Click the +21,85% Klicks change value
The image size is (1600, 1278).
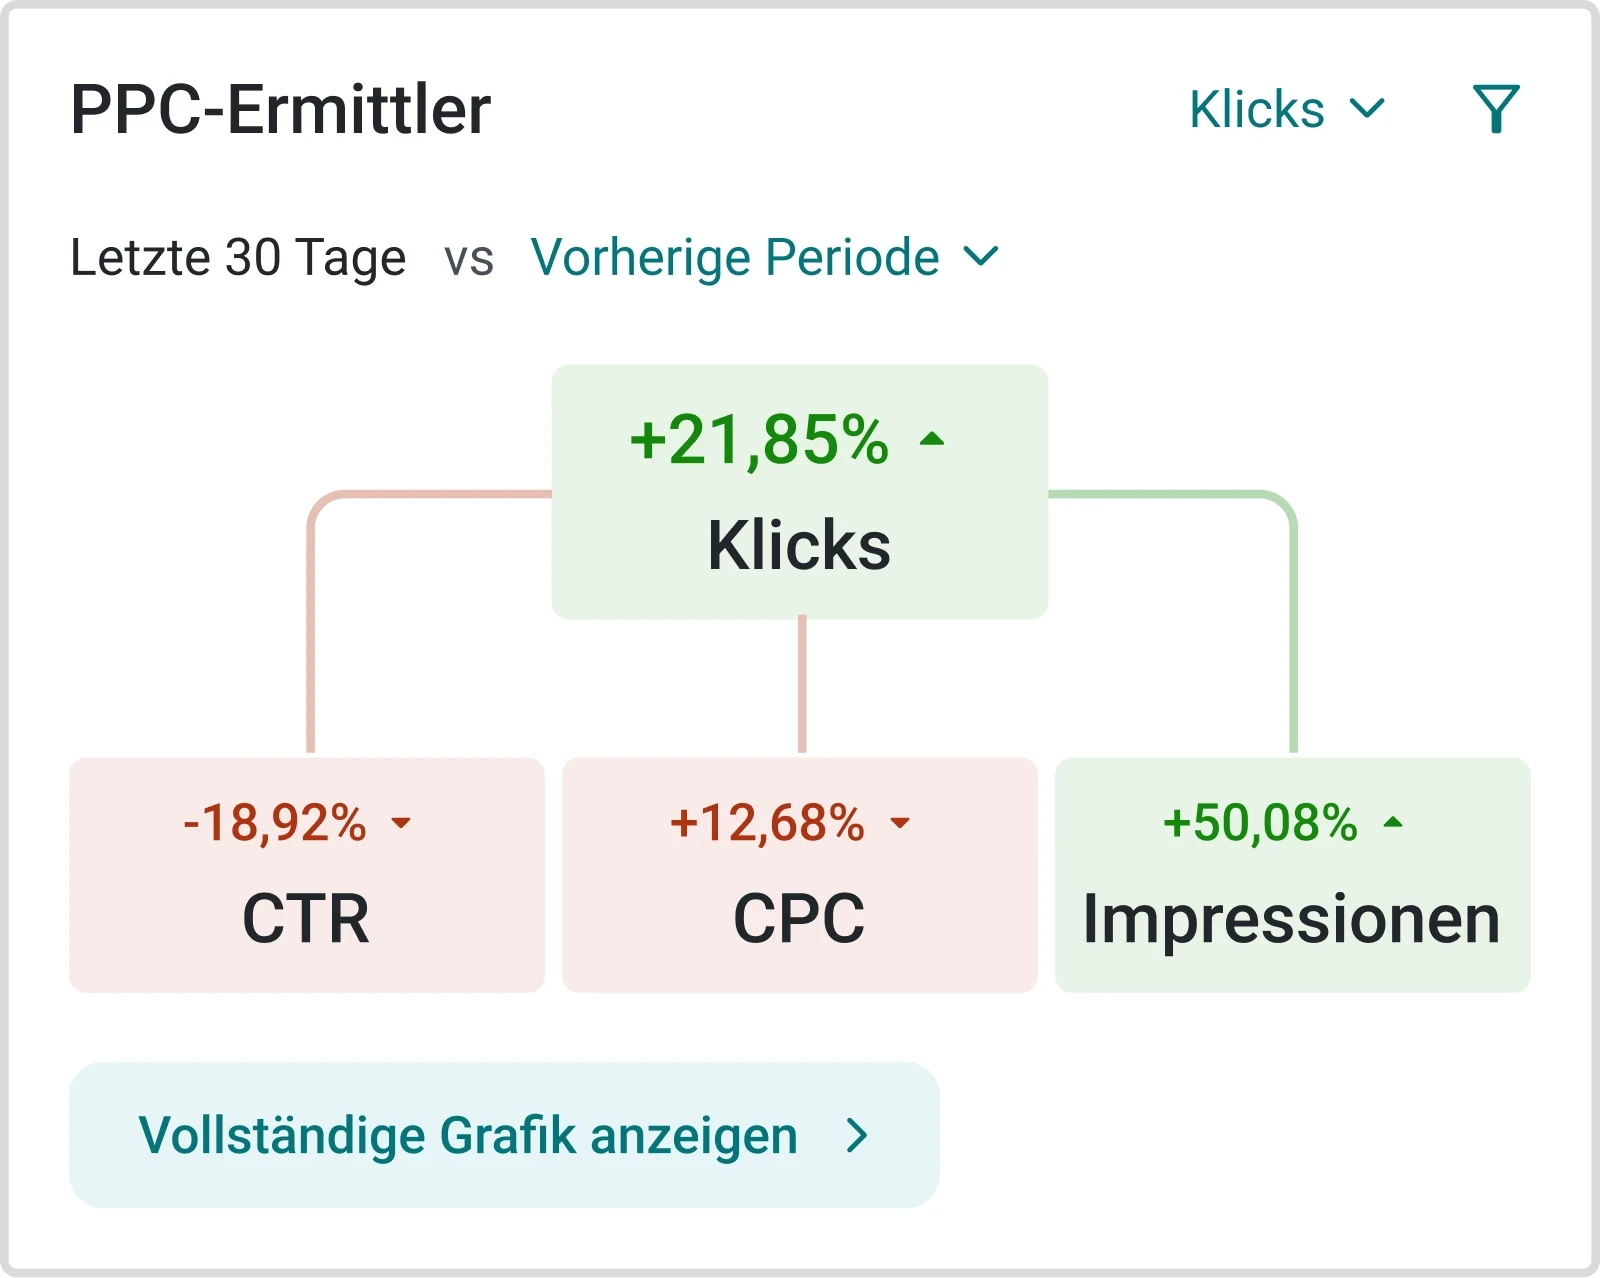(x=759, y=439)
